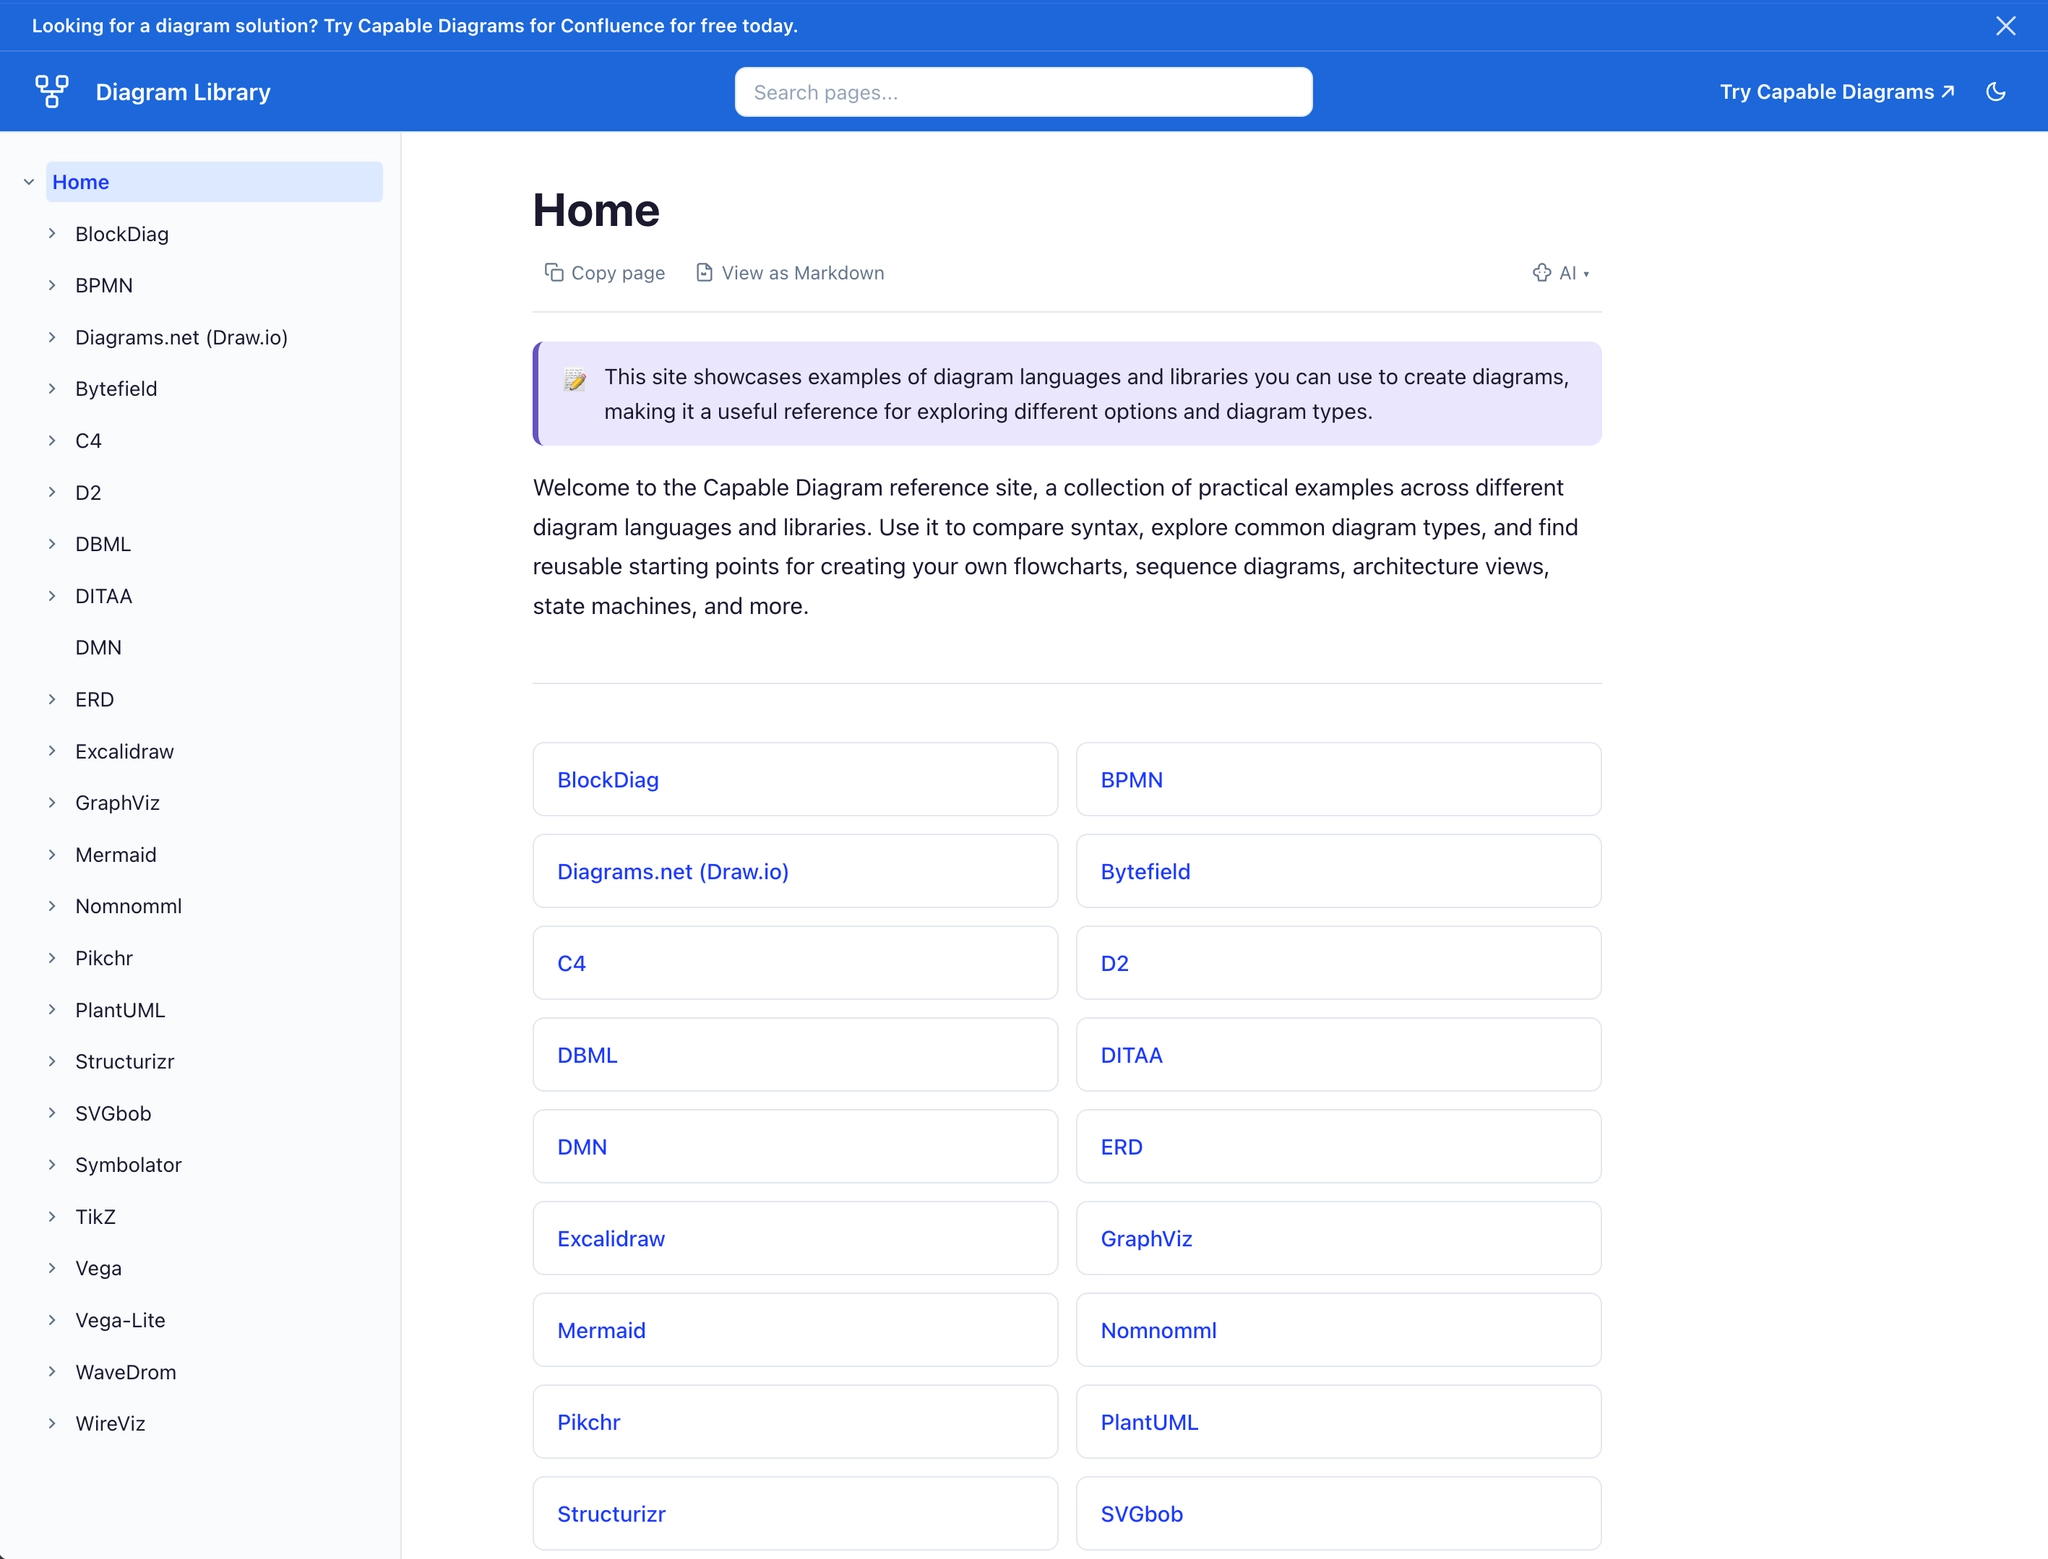Open Try Capable Diagrams link

pyautogui.click(x=1837, y=92)
